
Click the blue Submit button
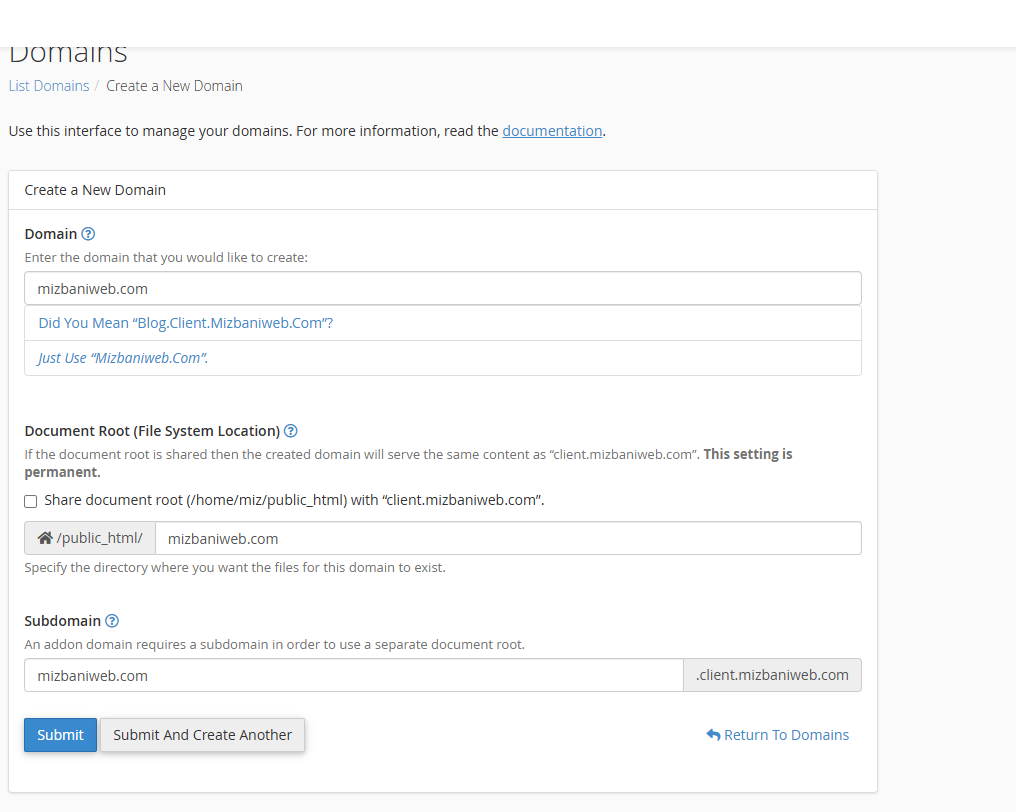point(60,735)
